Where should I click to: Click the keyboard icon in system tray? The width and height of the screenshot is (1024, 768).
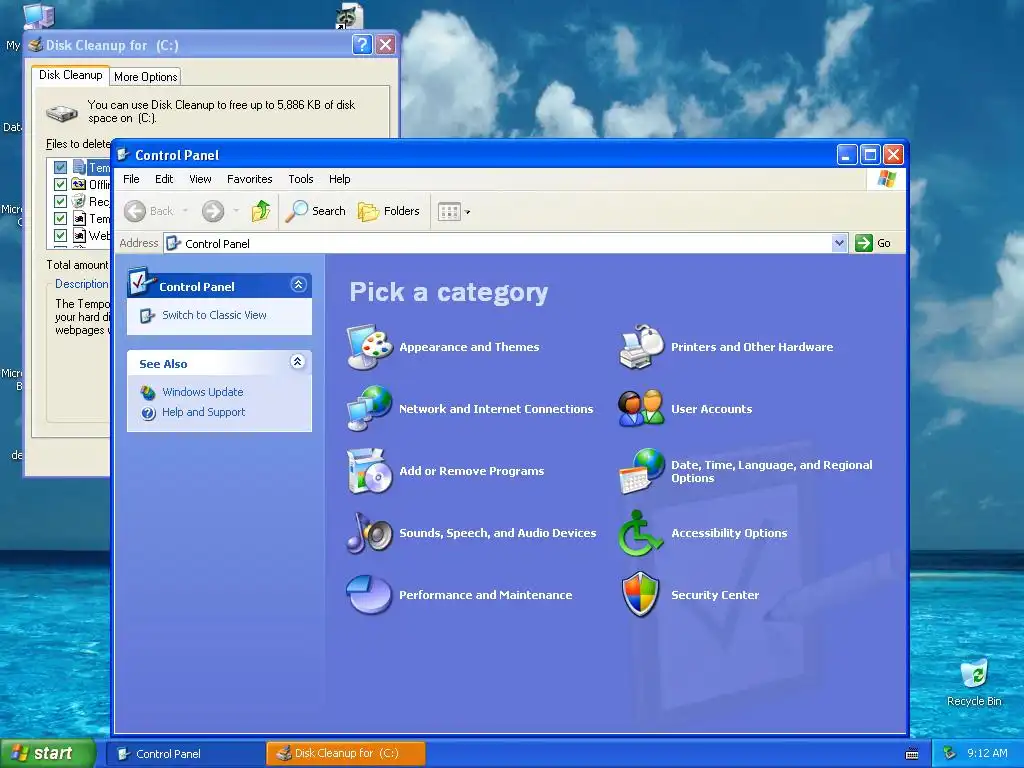coord(912,754)
